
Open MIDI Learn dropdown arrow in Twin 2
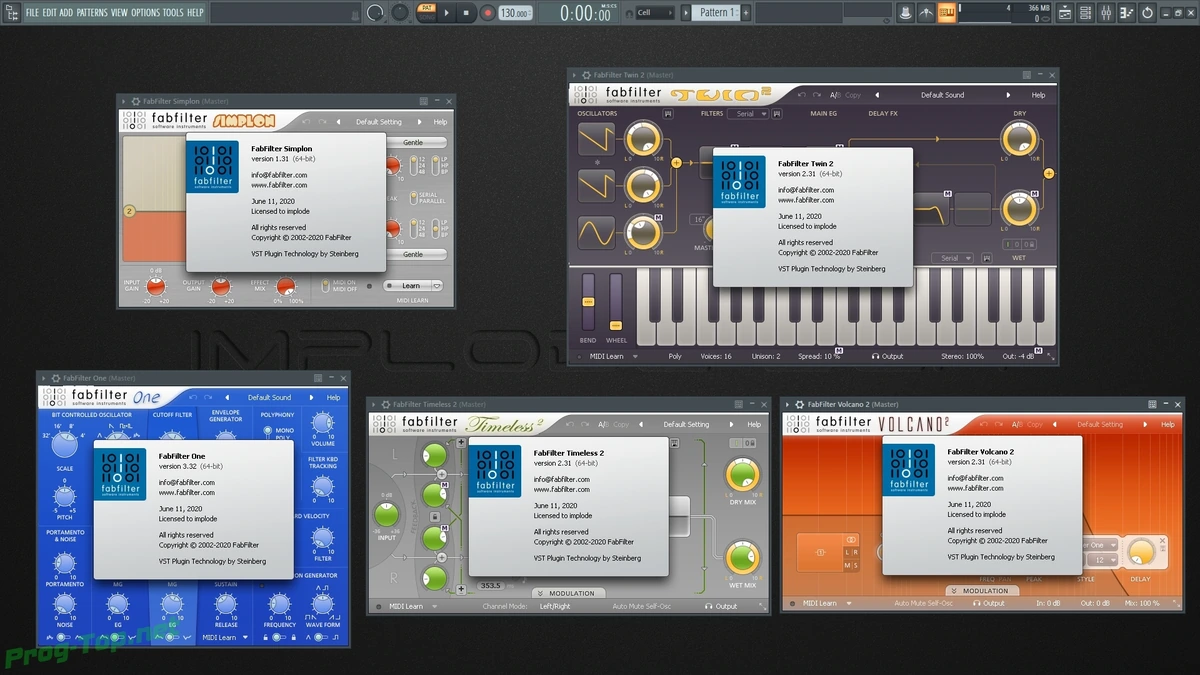coord(635,356)
